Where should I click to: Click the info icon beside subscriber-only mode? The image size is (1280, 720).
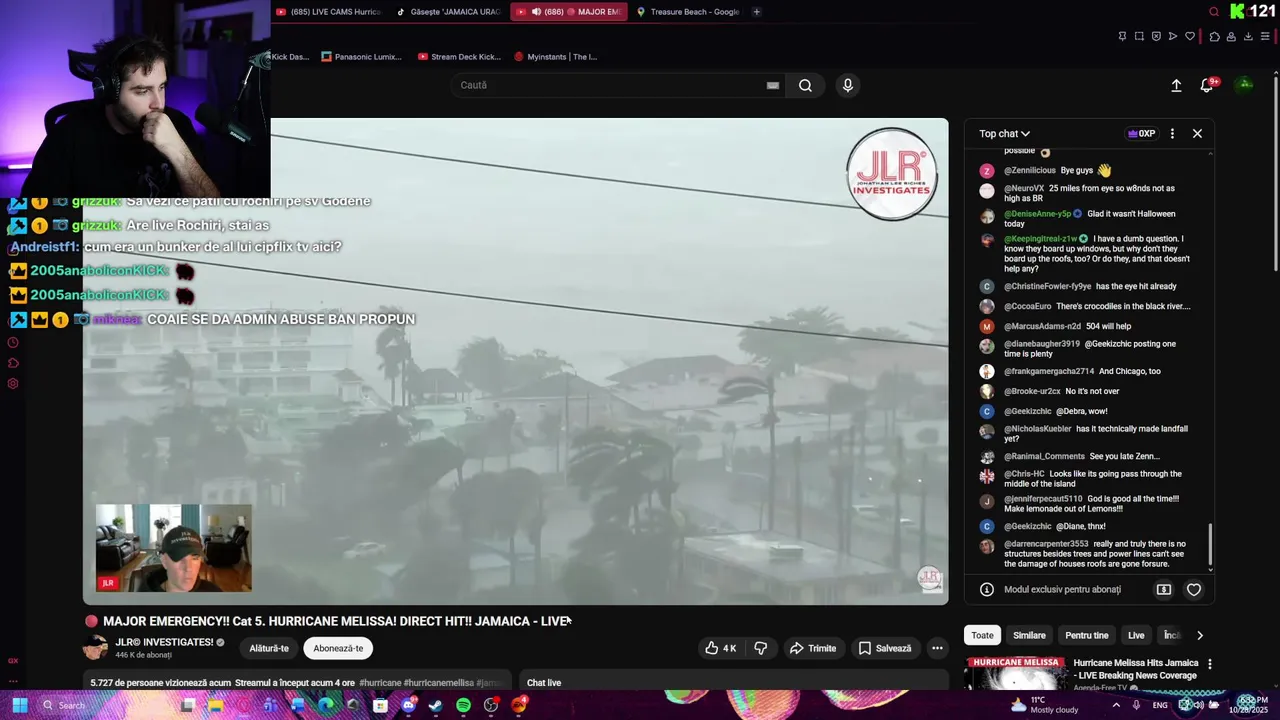pyautogui.click(x=987, y=590)
